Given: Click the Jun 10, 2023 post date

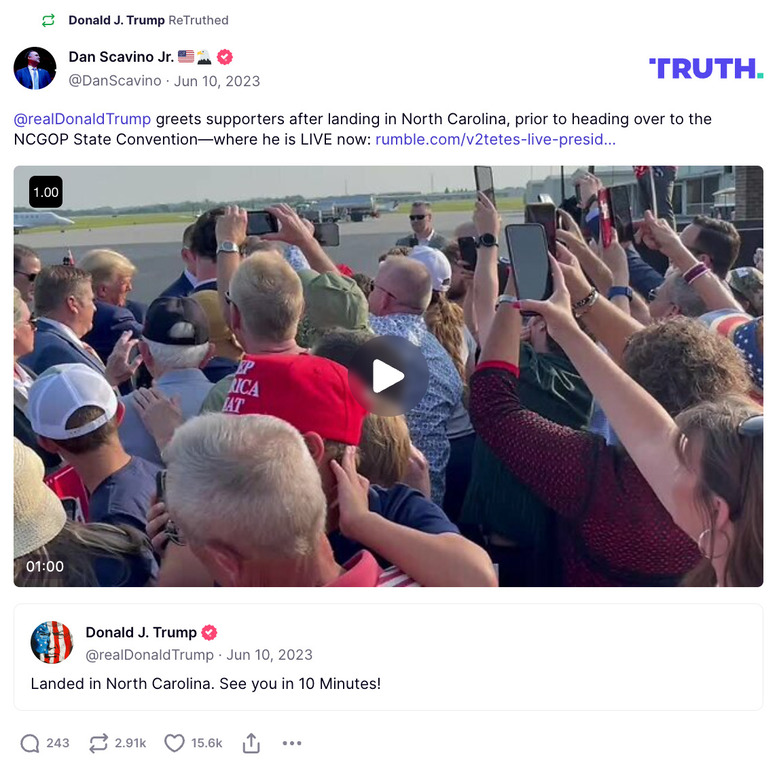Looking at the screenshot, I should click(217, 81).
